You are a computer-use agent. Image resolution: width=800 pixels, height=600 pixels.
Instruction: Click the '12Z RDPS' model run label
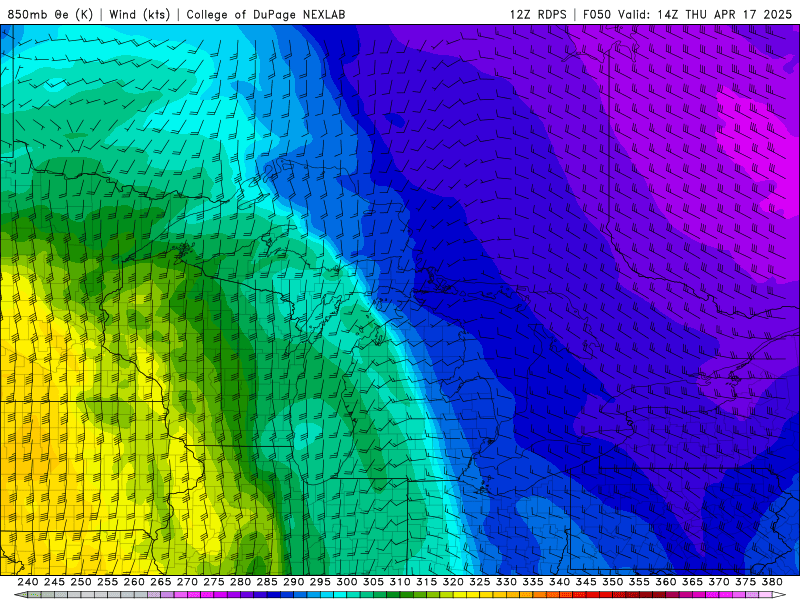[x=538, y=14]
